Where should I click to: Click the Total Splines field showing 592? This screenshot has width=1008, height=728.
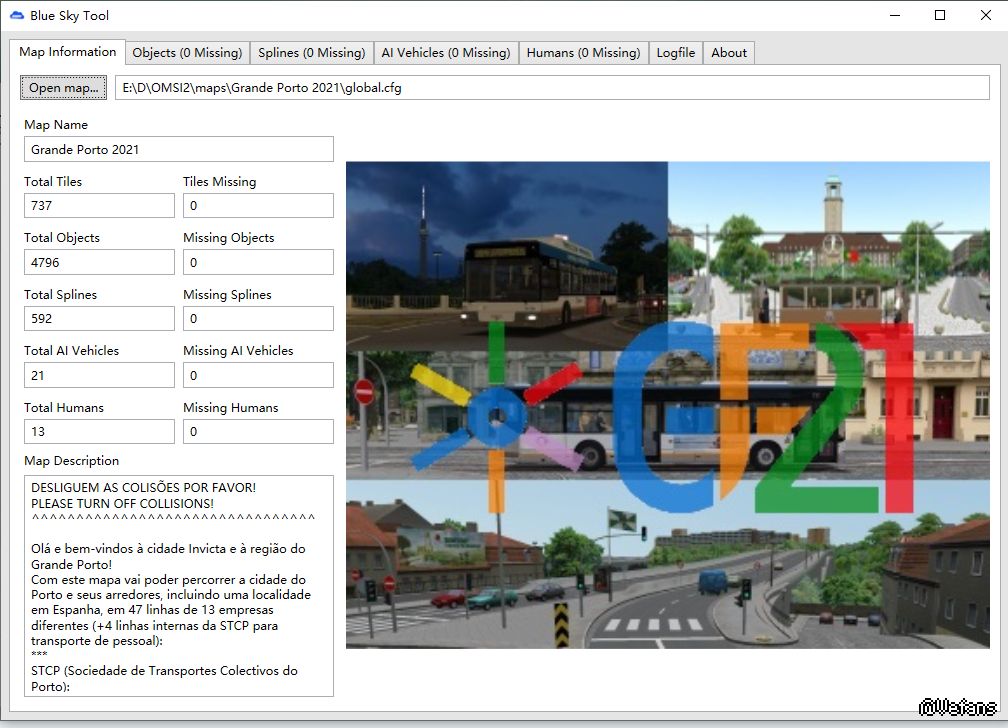99,319
